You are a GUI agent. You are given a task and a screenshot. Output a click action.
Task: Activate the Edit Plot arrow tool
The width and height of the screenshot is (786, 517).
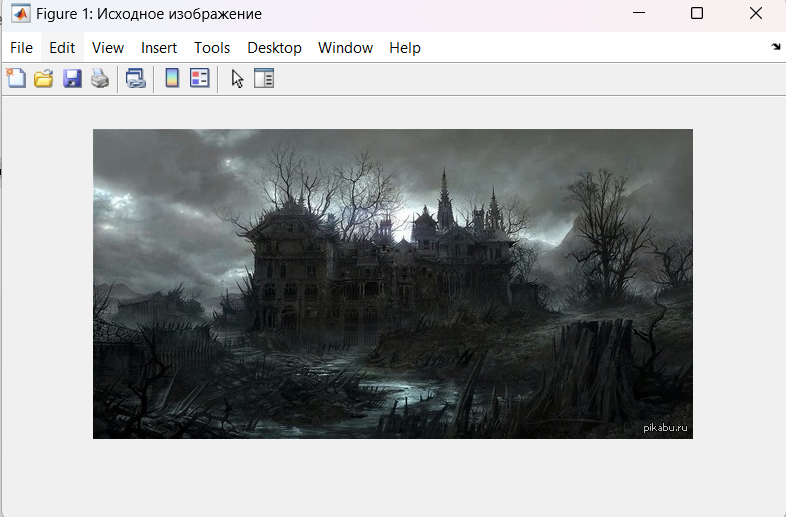(237, 79)
